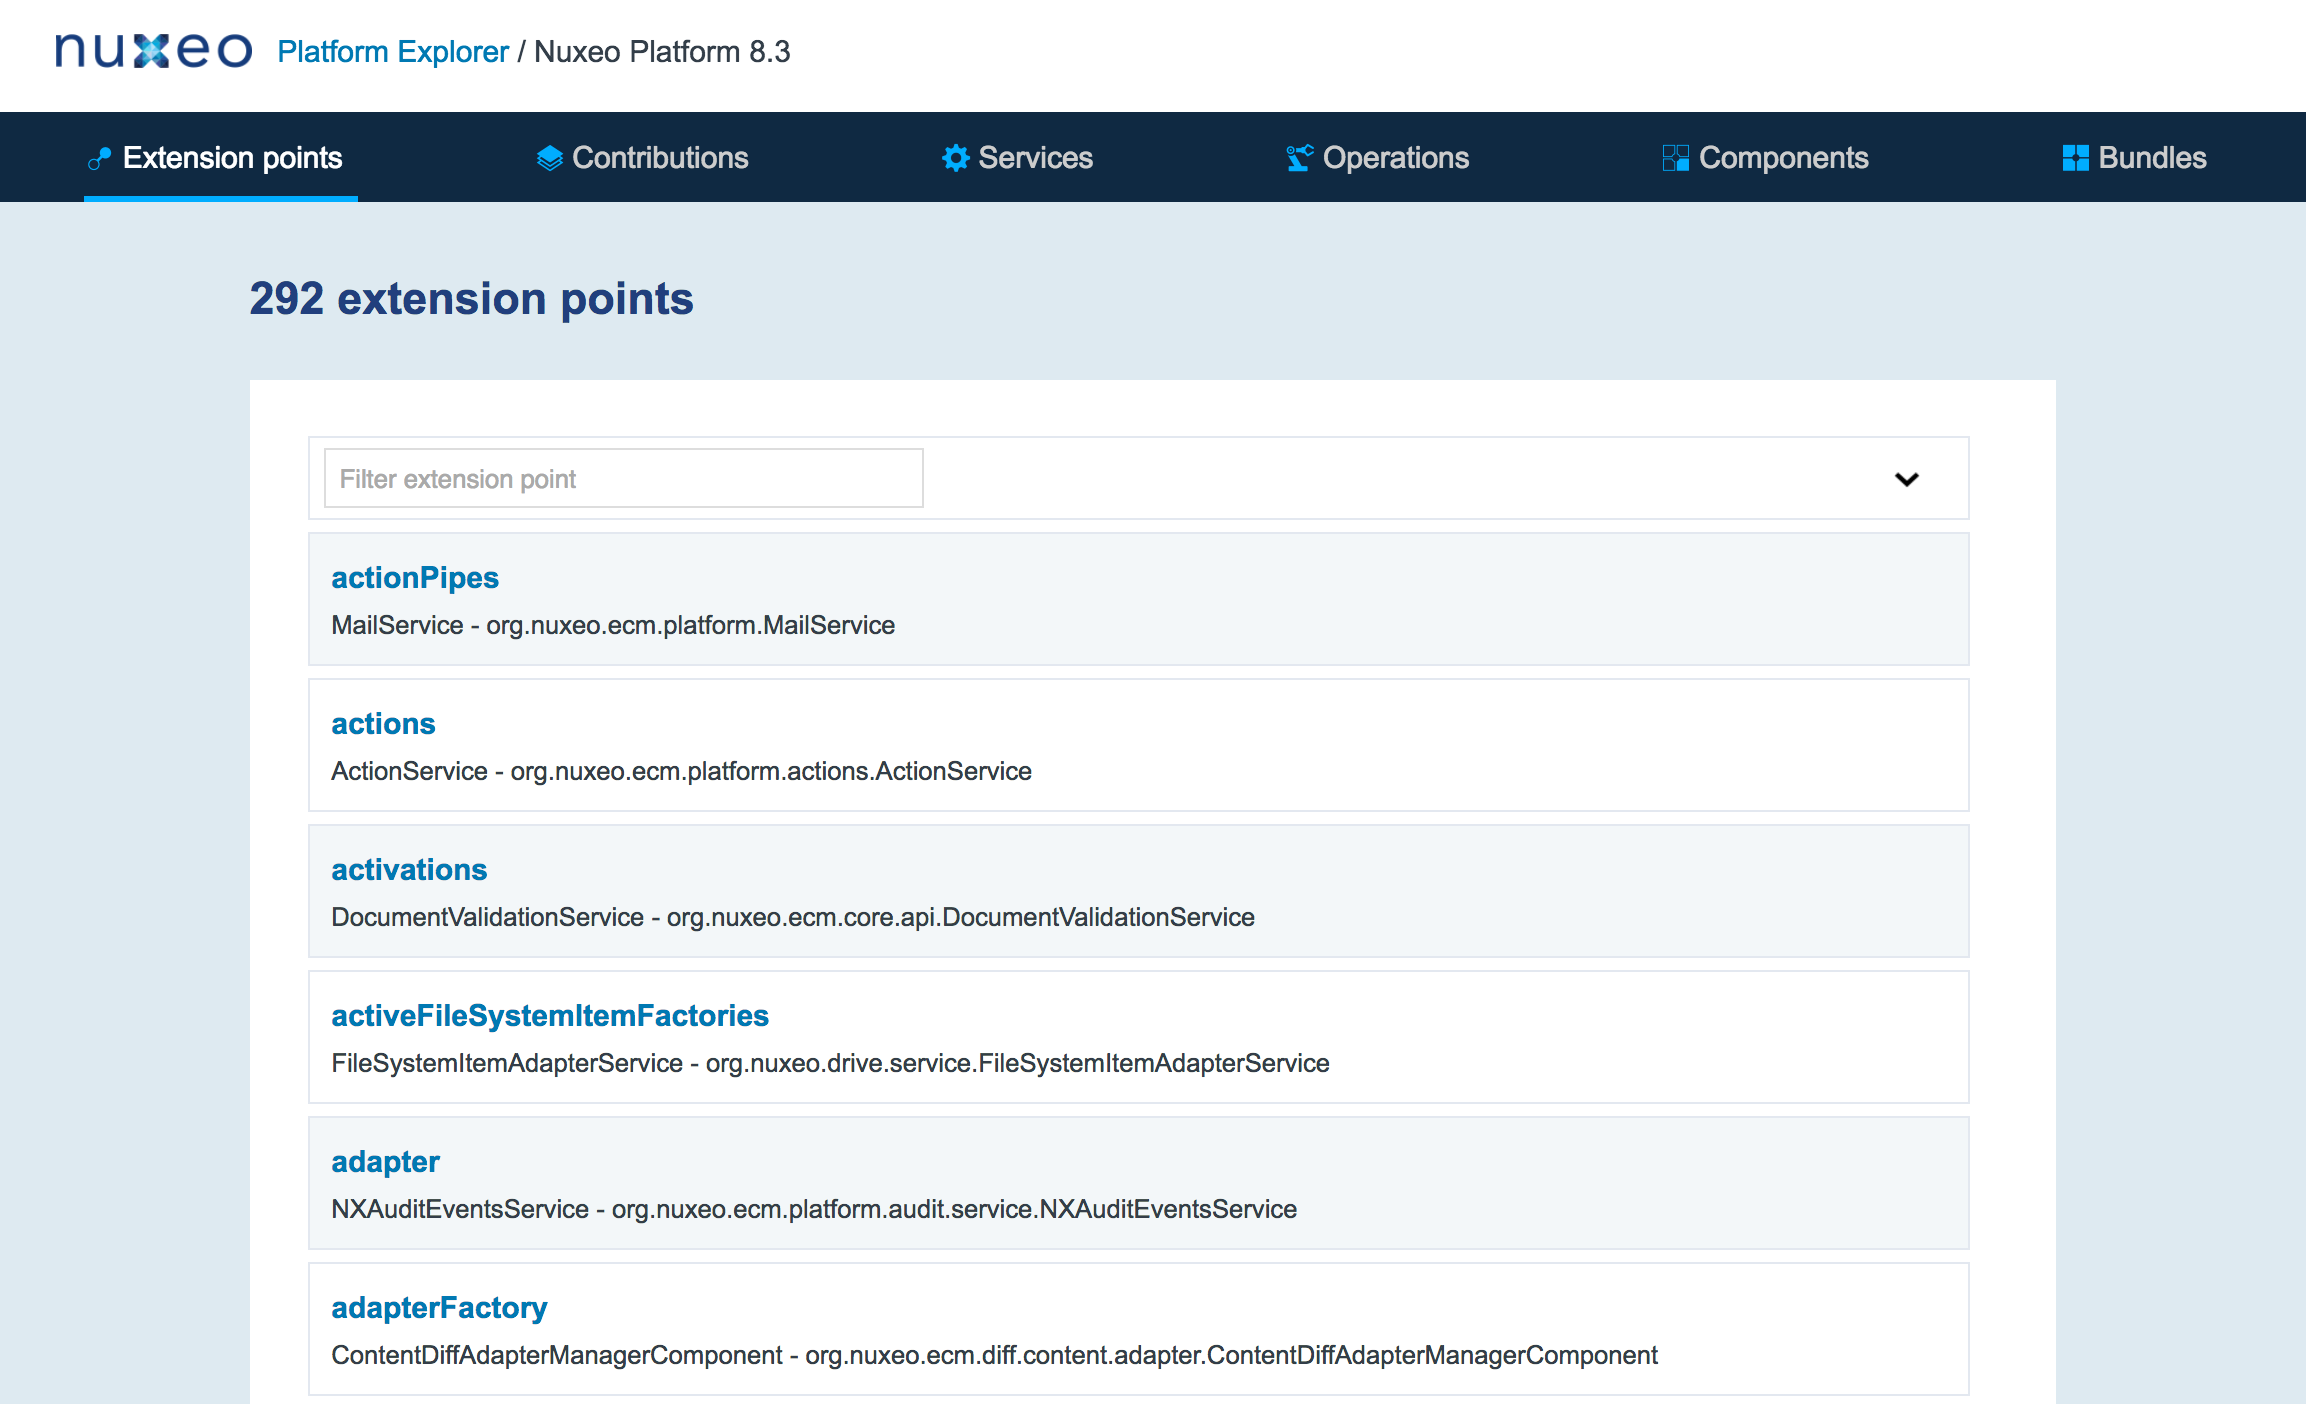This screenshot has width=2306, height=1404.
Task: Open the activations extension point
Action: click(409, 870)
